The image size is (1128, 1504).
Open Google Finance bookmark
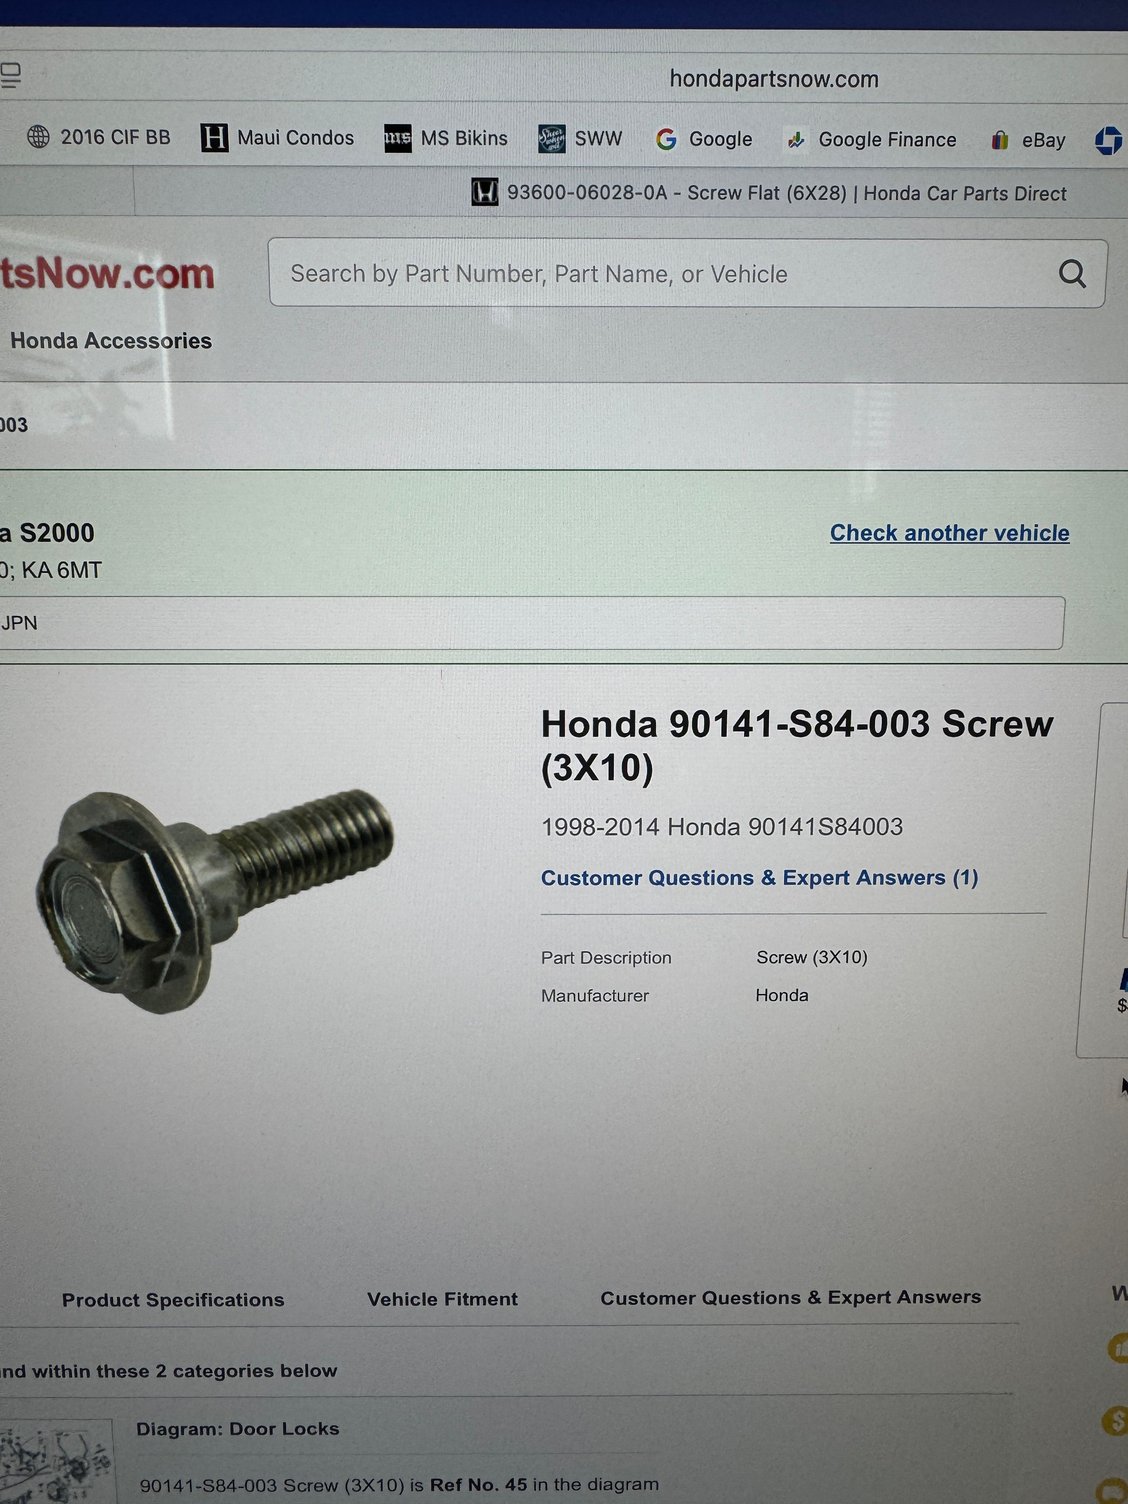(871, 140)
